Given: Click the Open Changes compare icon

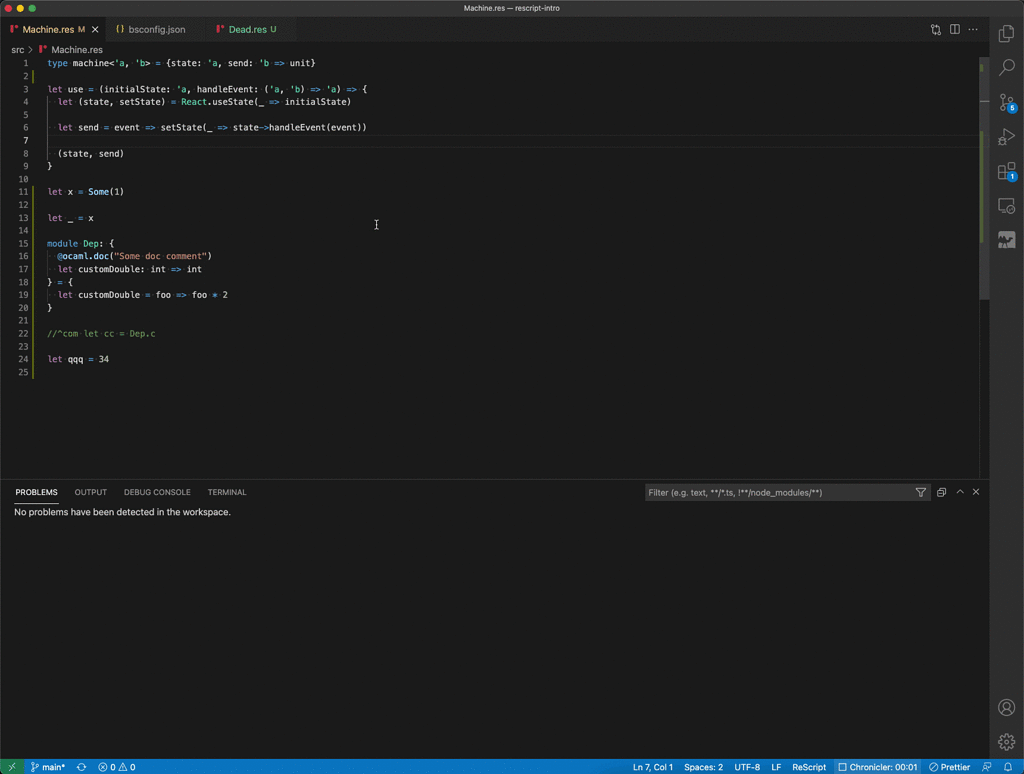Looking at the screenshot, I should (x=935, y=30).
